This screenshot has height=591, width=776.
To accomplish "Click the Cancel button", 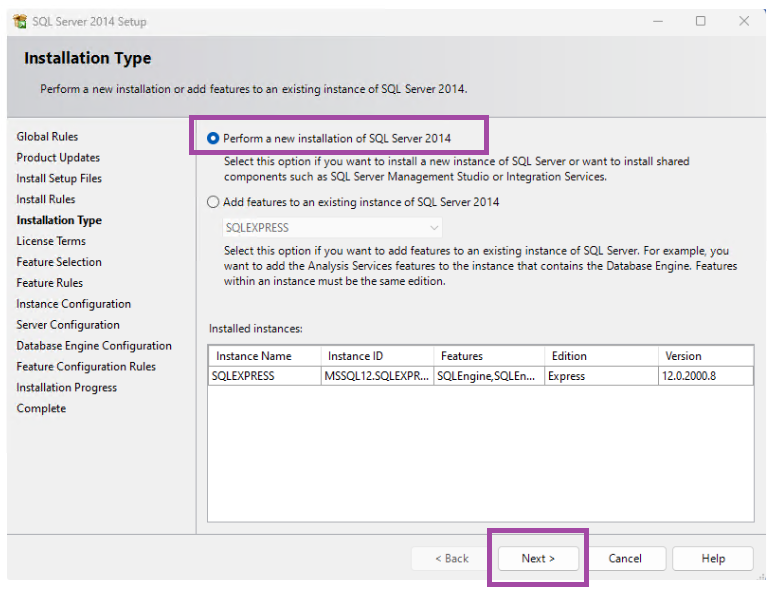I will [625, 558].
